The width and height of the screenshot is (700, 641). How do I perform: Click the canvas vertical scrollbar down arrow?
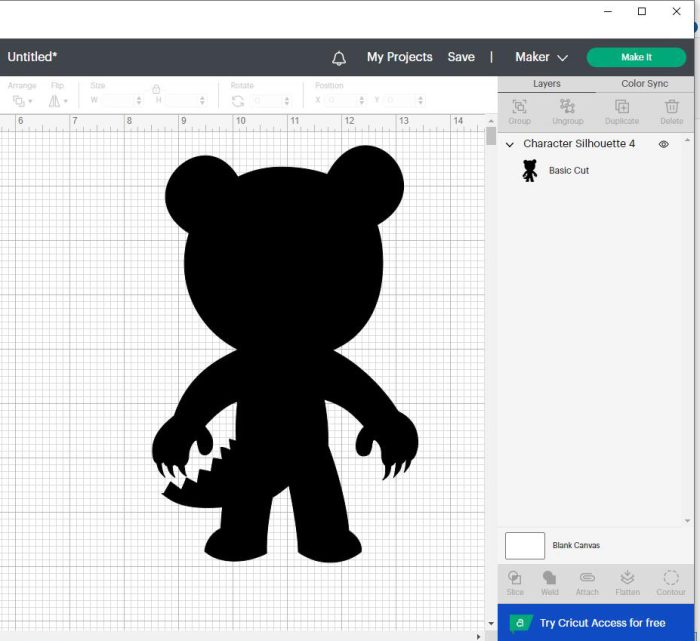click(491, 623)
